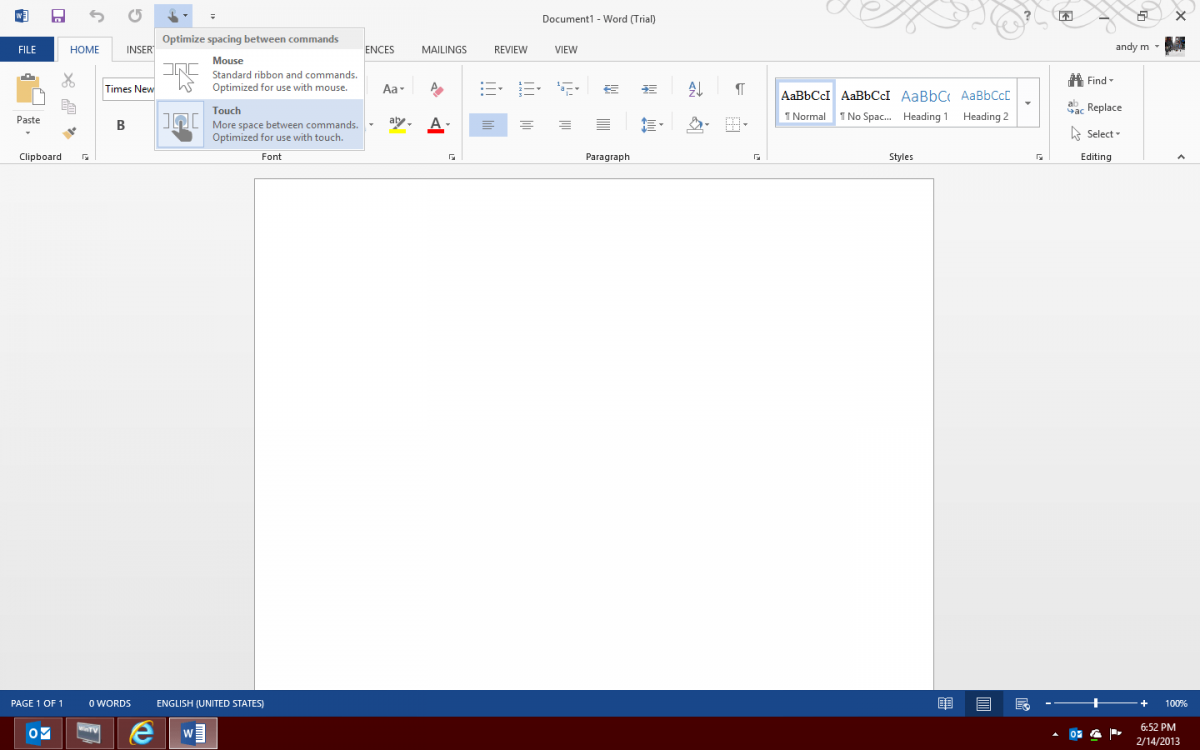1200x750 pixels.
Task: Justify the paragraph text alignment
Action: point(603,125)
